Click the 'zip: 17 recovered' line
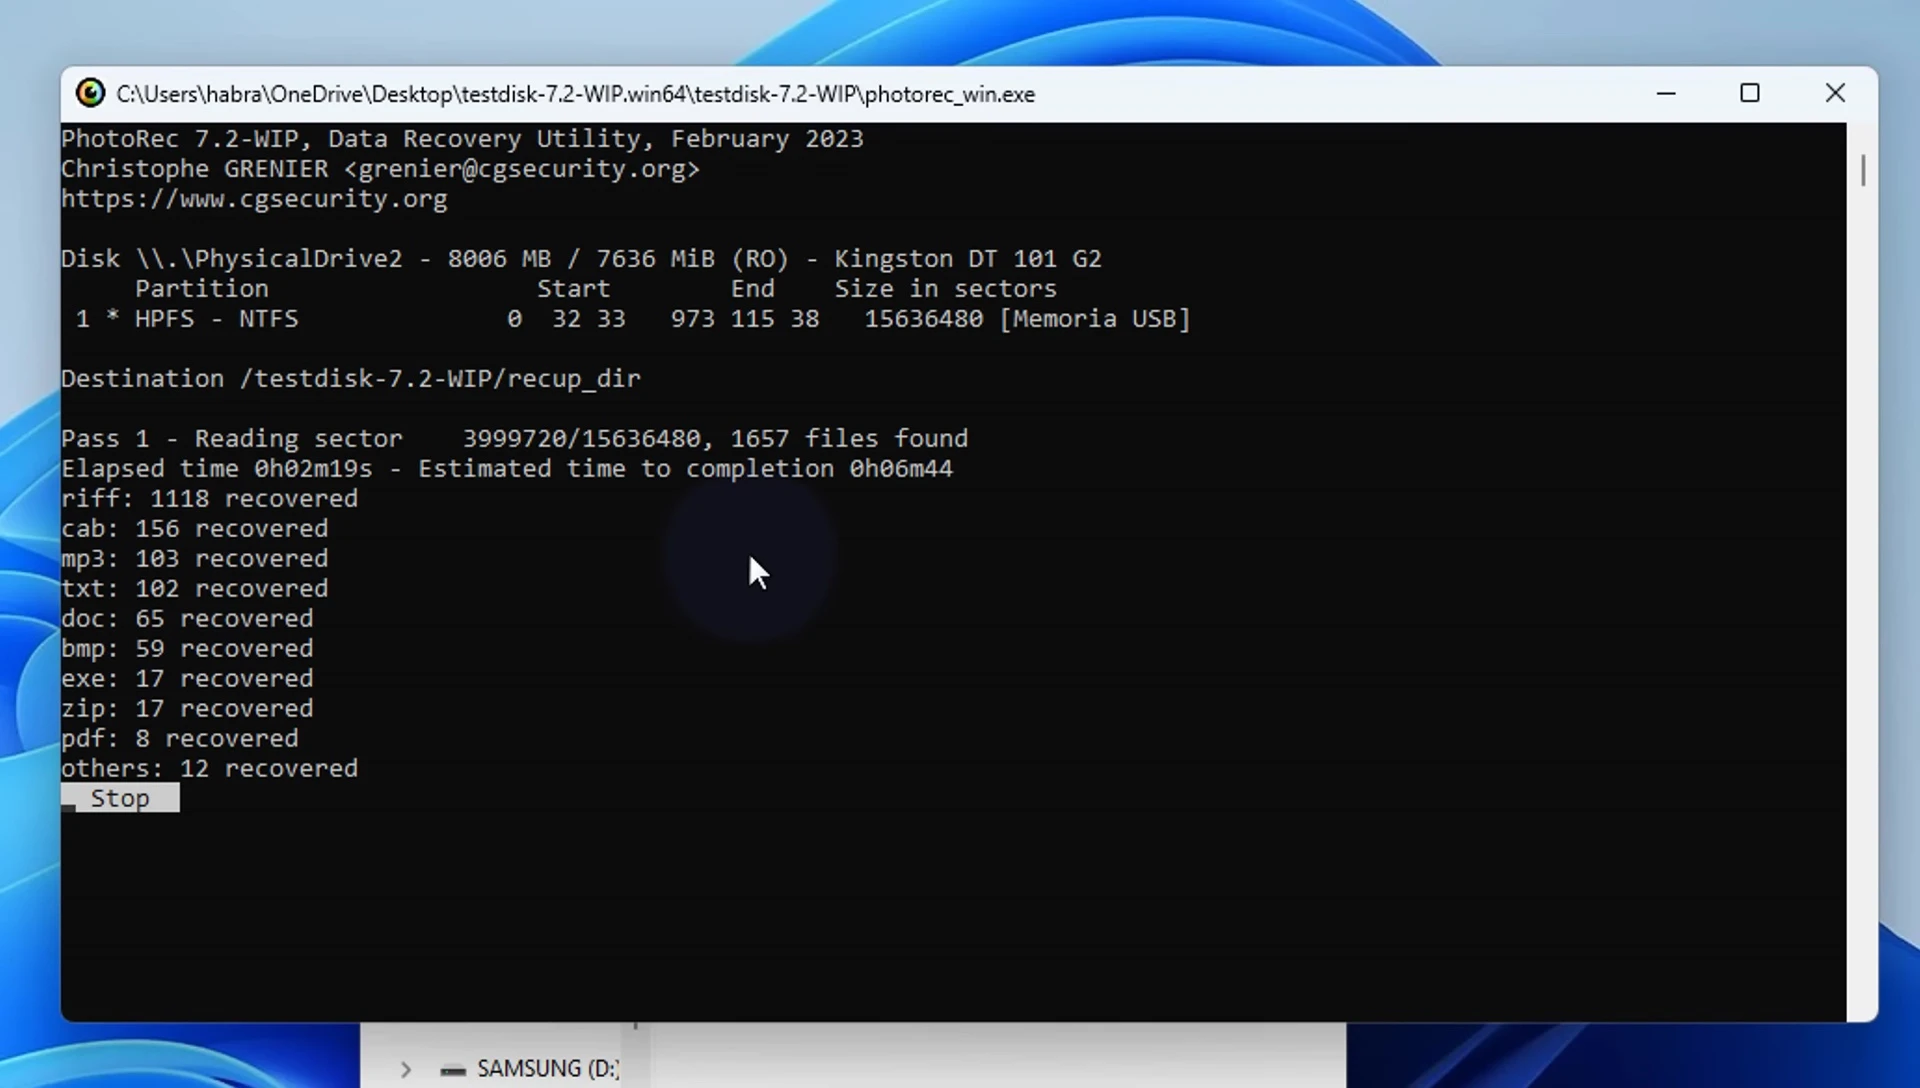 [x=187, y=709]
